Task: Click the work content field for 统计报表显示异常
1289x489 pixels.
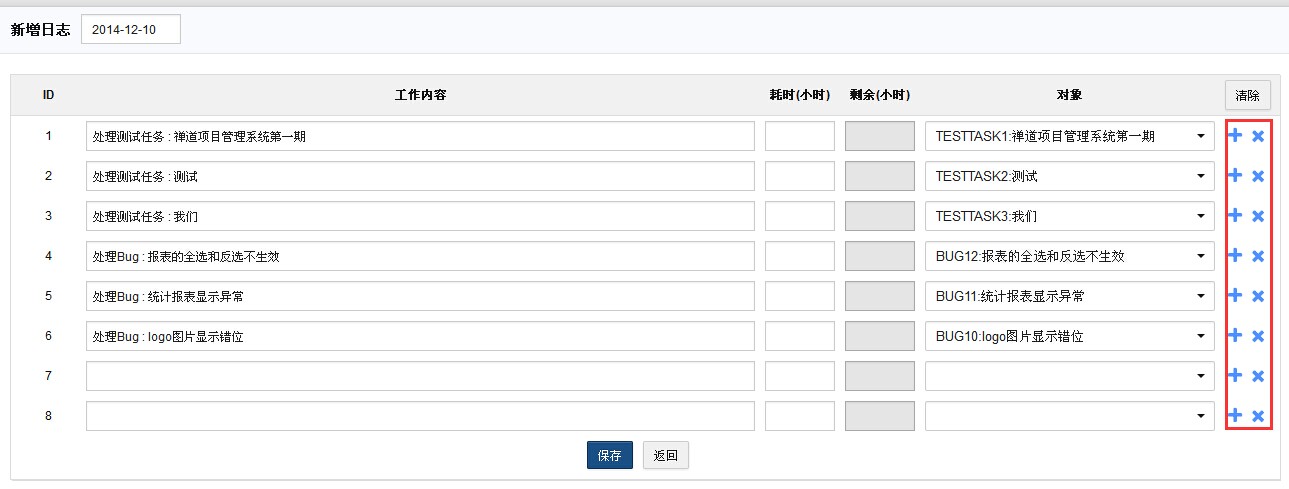Action: coord(420,296)
